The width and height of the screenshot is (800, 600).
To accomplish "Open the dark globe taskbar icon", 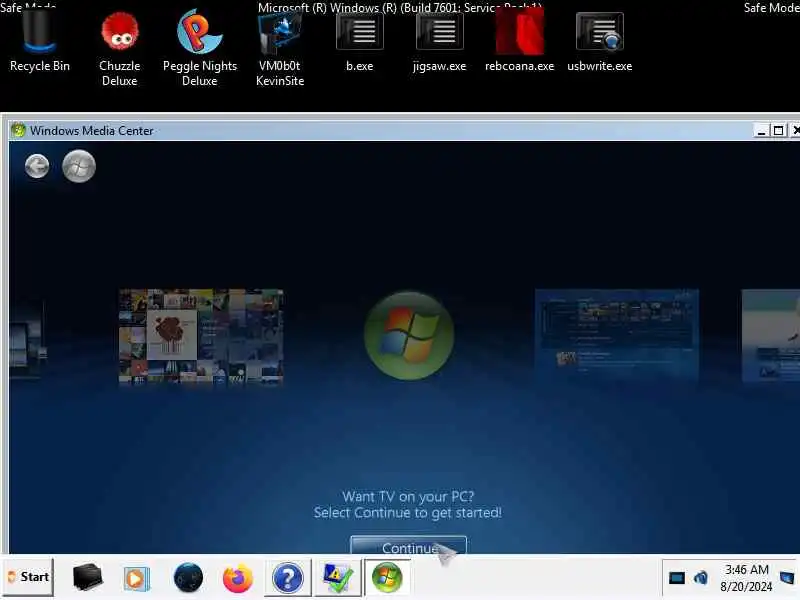I will click(x=188, y=578).
